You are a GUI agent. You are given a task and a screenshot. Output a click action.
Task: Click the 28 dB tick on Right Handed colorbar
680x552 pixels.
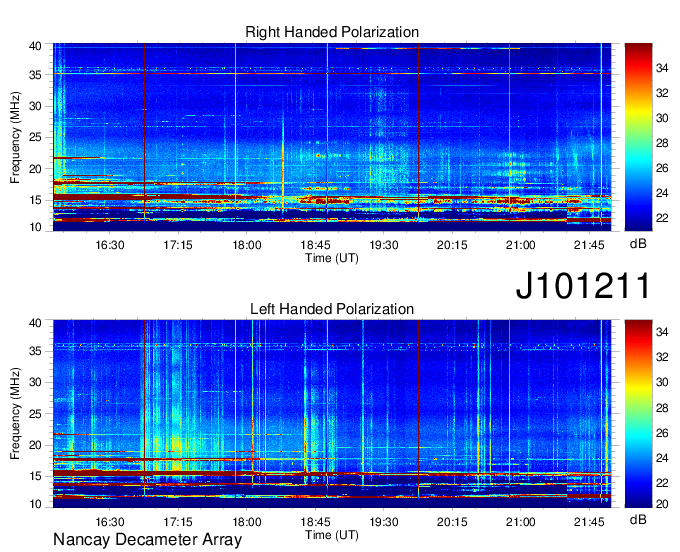coord(662,143)
